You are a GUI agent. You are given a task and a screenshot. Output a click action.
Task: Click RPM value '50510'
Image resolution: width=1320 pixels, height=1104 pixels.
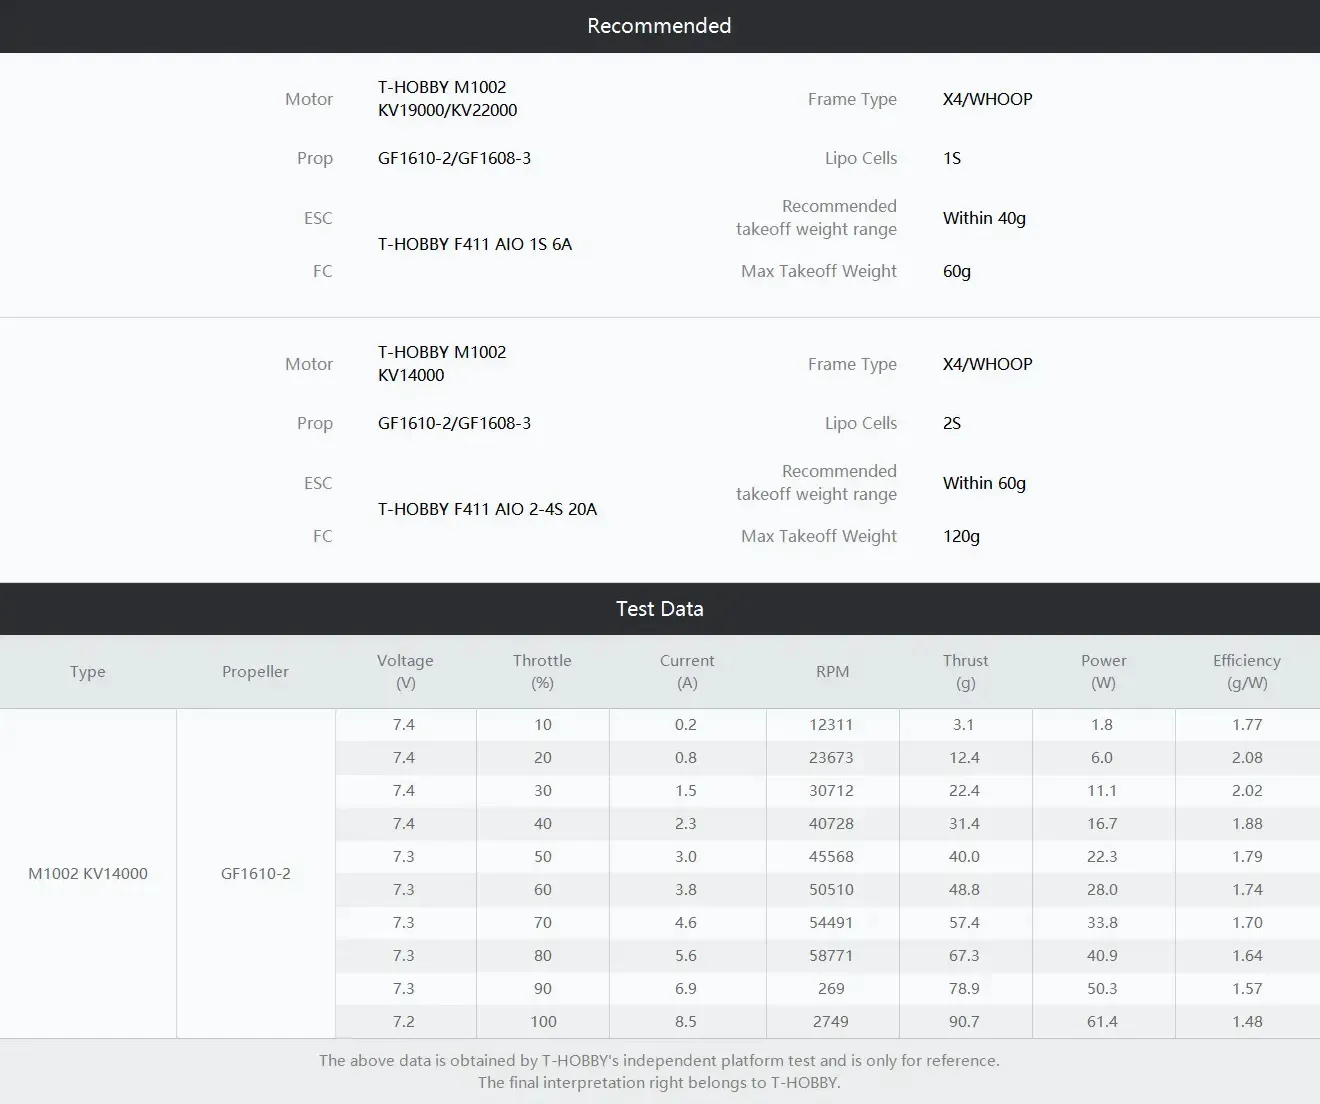pos(832,890)
